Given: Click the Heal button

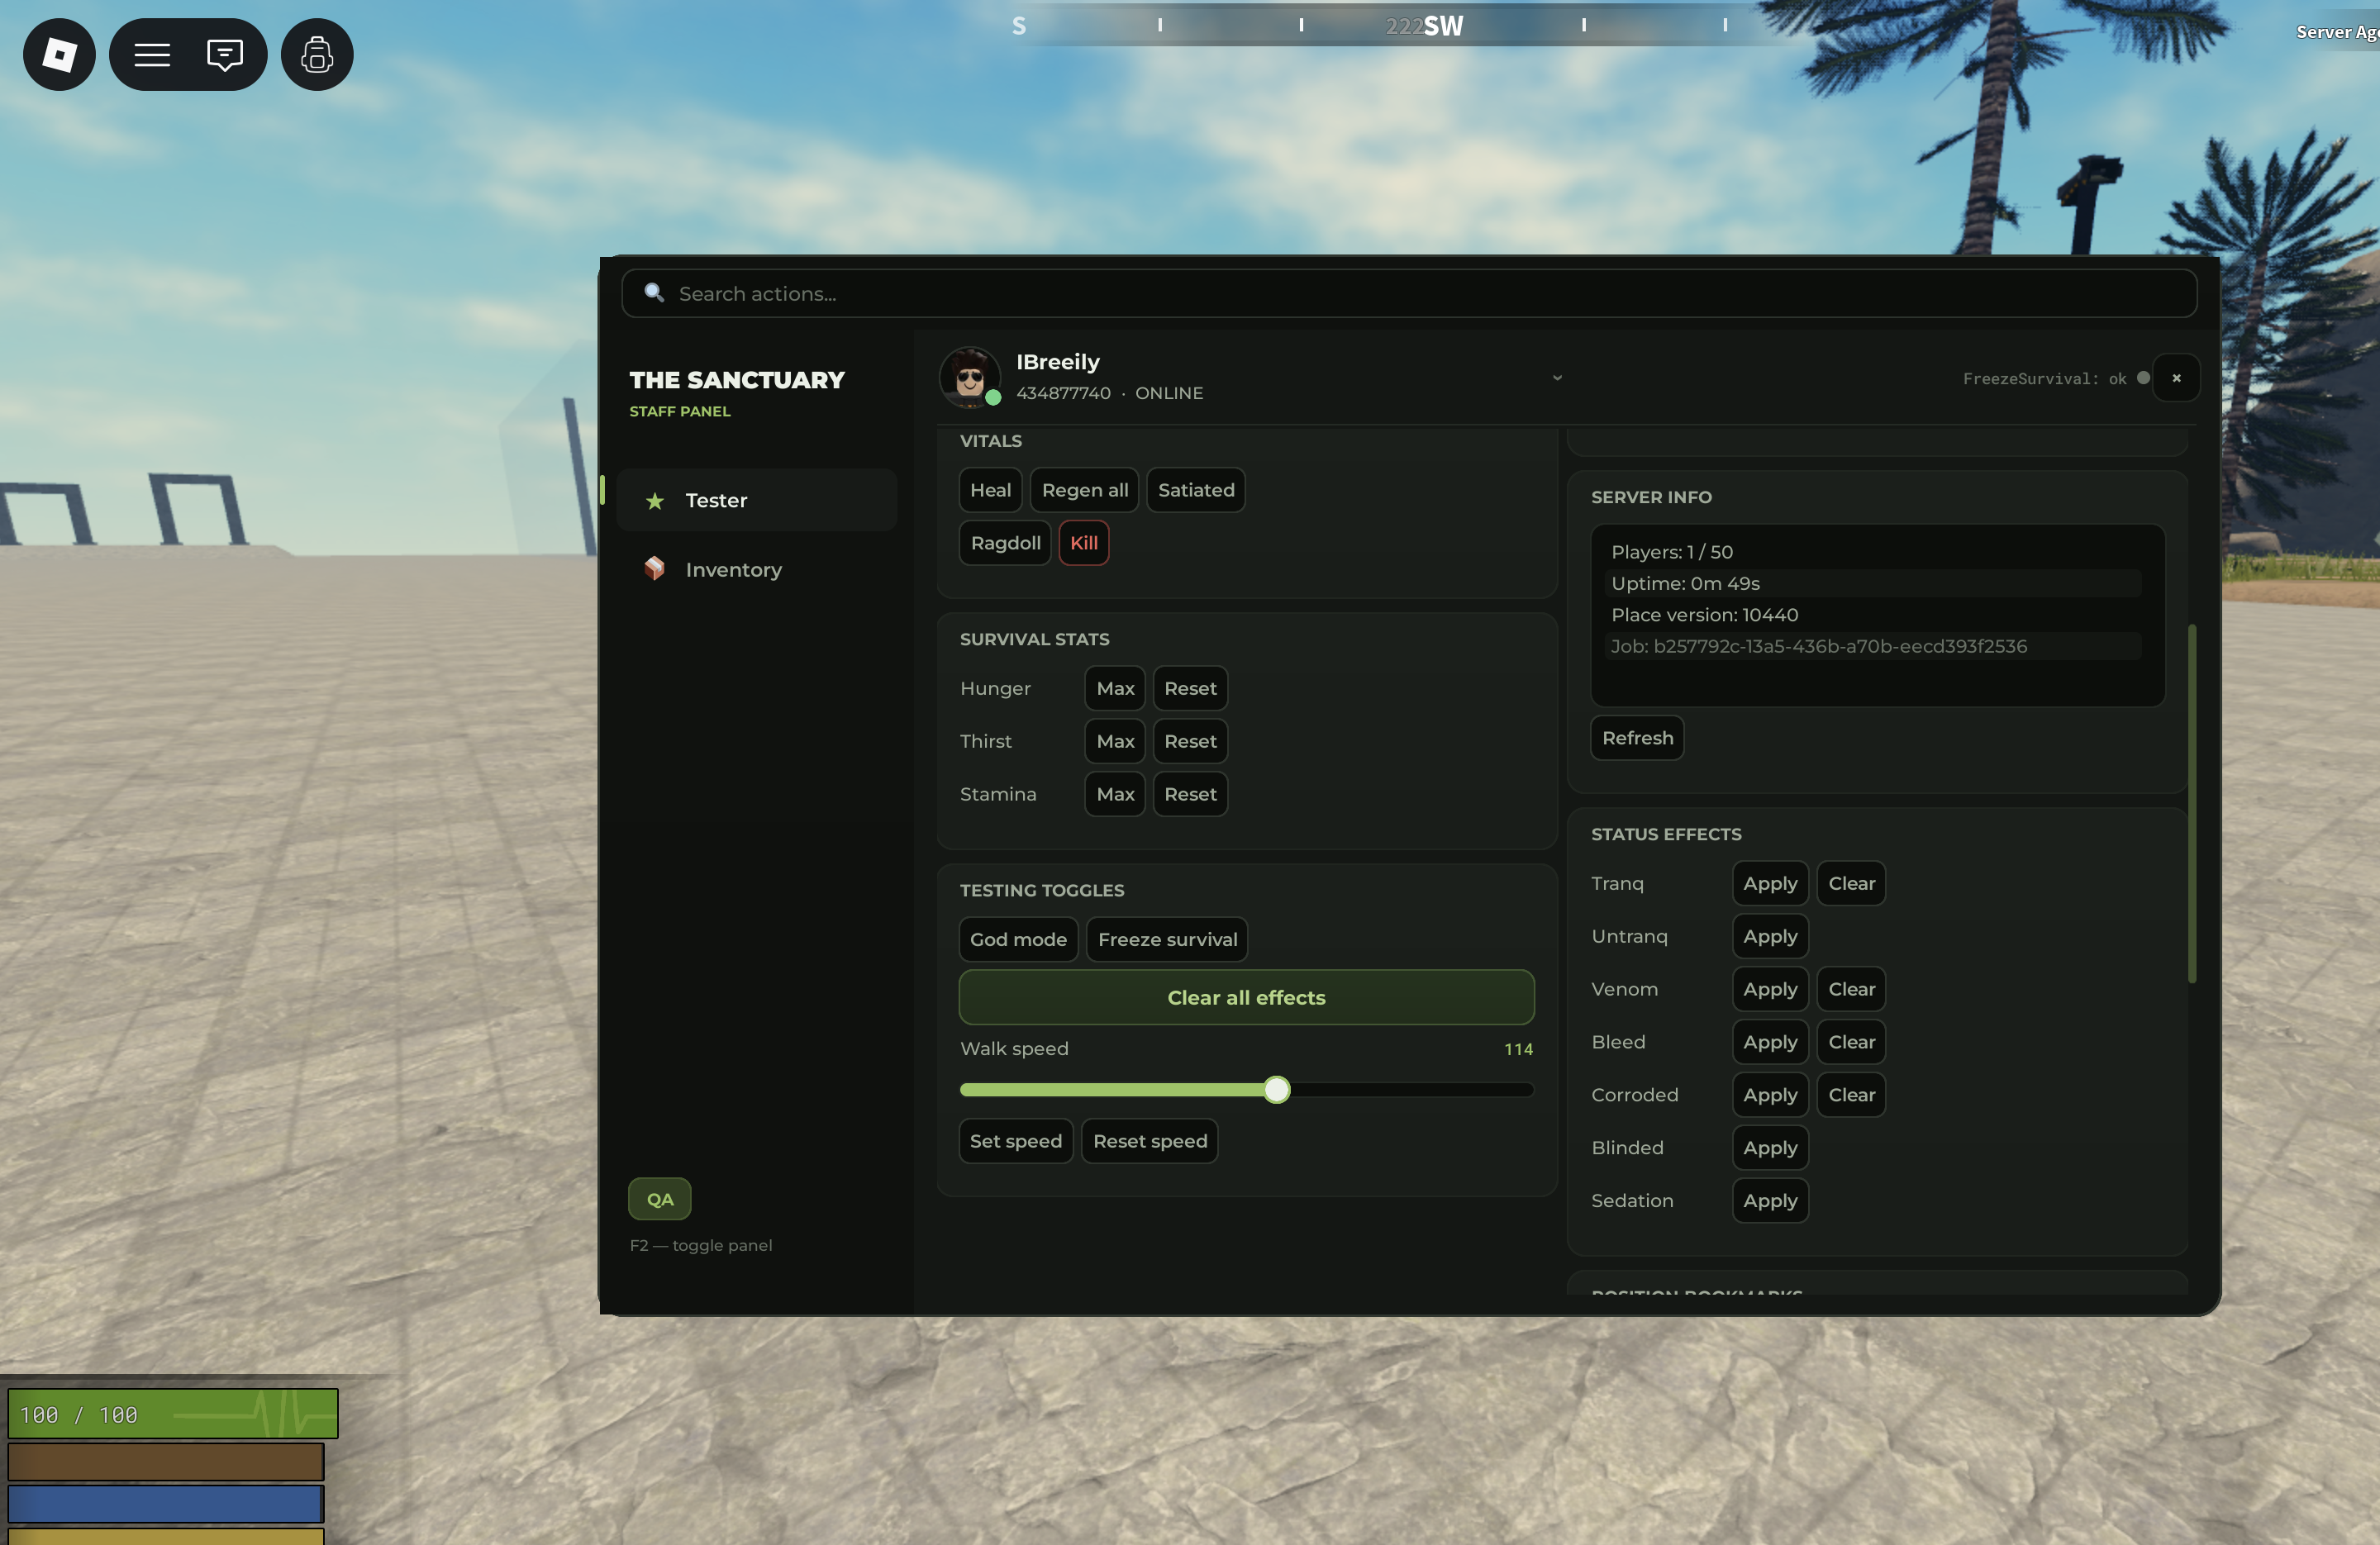Looking at the screenshot, I should (x=990, y=490).
